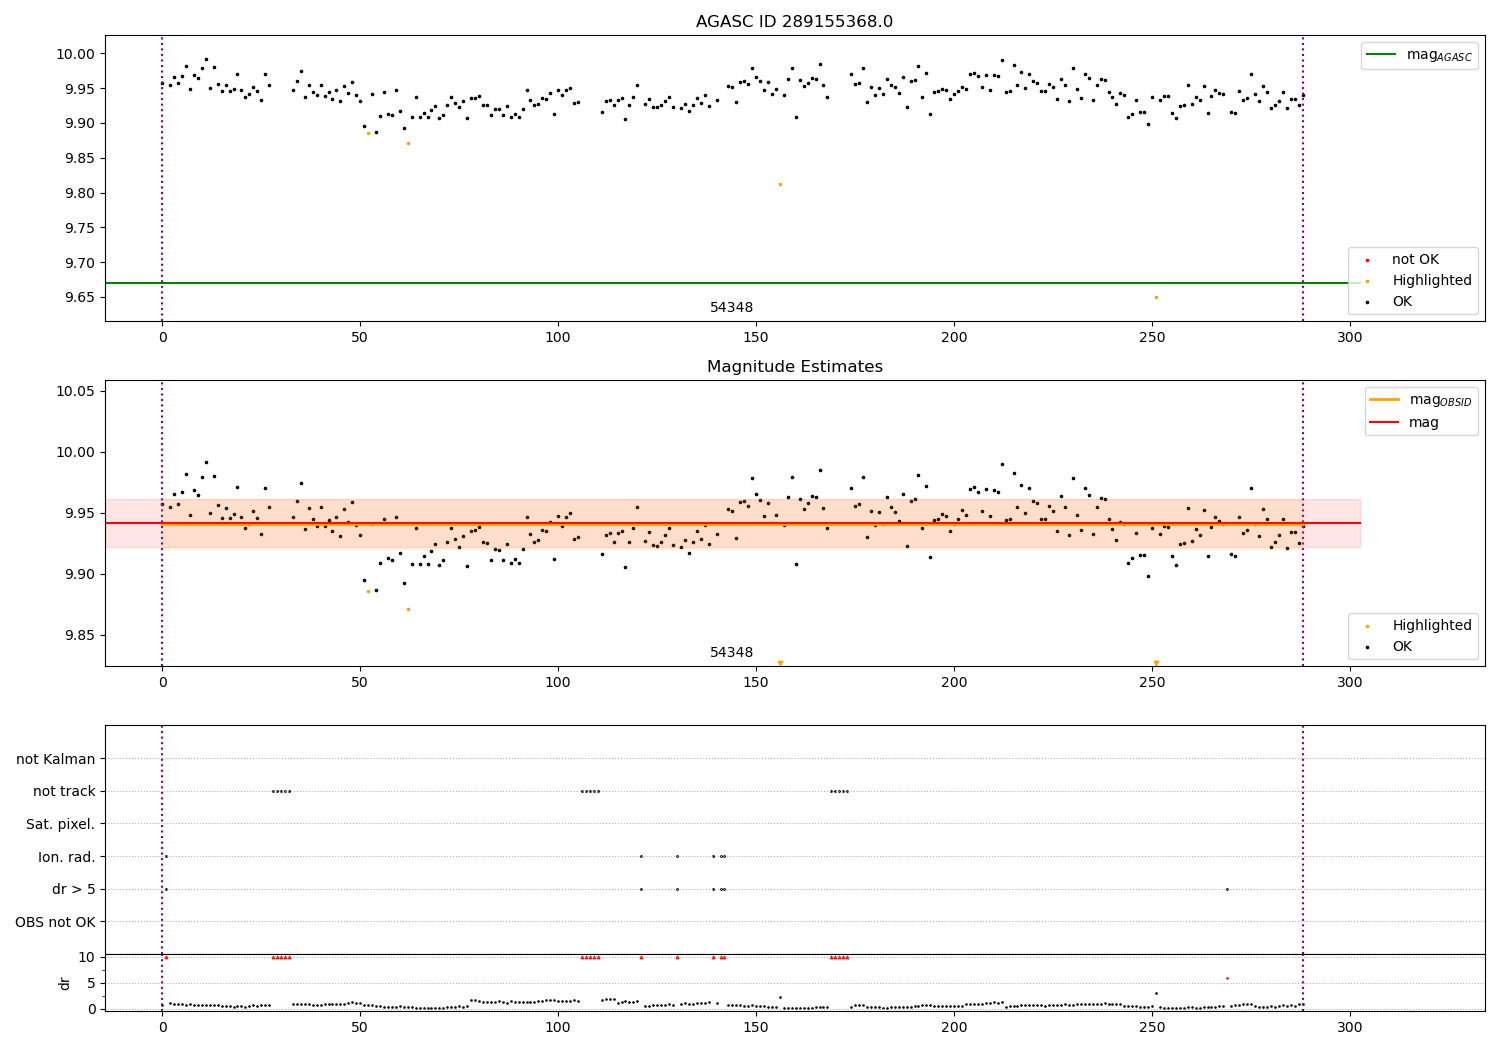Screen dimensions: 1500x1050
Task: Click the 'dr' y-axis label
Action: click(65, 983)
